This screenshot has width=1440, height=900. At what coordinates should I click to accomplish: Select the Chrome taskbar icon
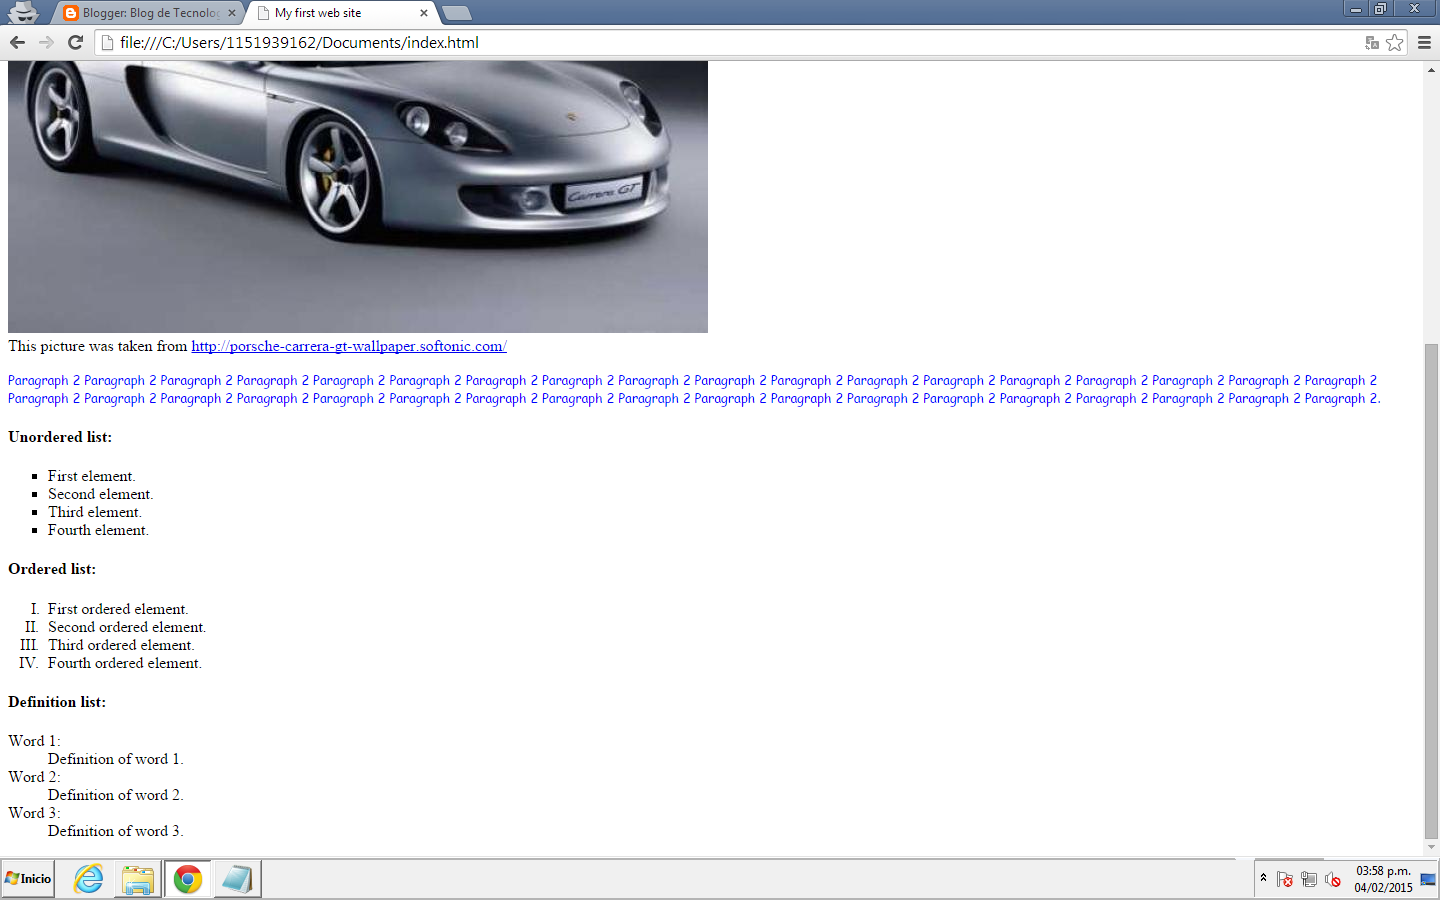tap(187, 879)
